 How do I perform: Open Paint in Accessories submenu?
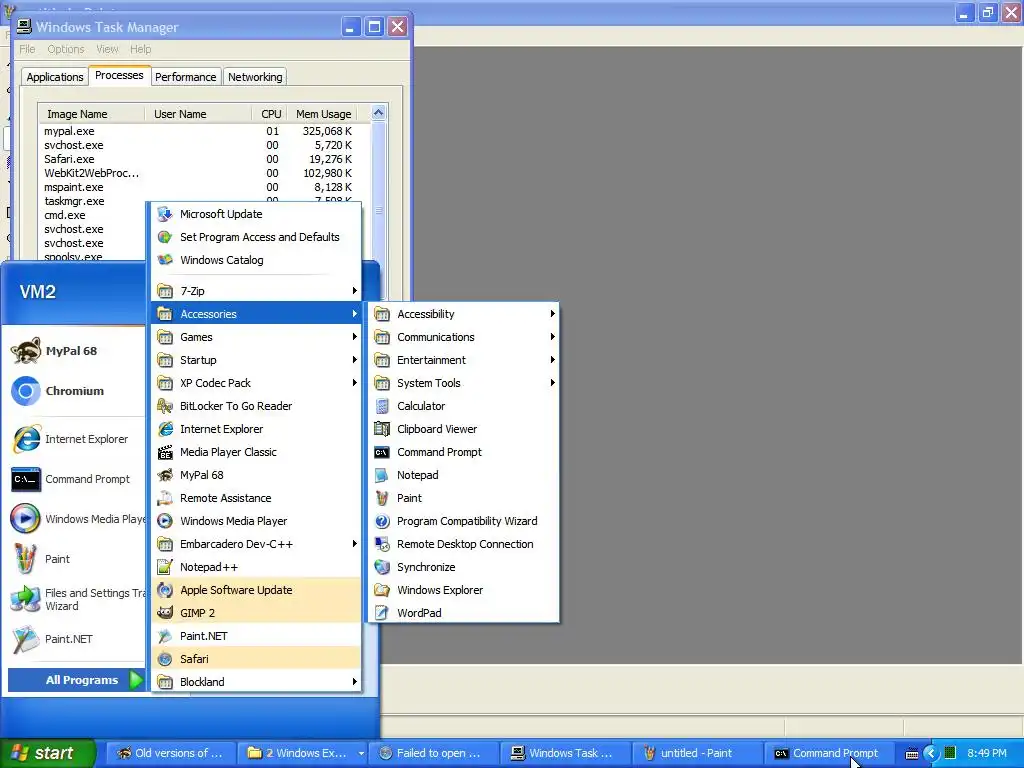[464, 498]
